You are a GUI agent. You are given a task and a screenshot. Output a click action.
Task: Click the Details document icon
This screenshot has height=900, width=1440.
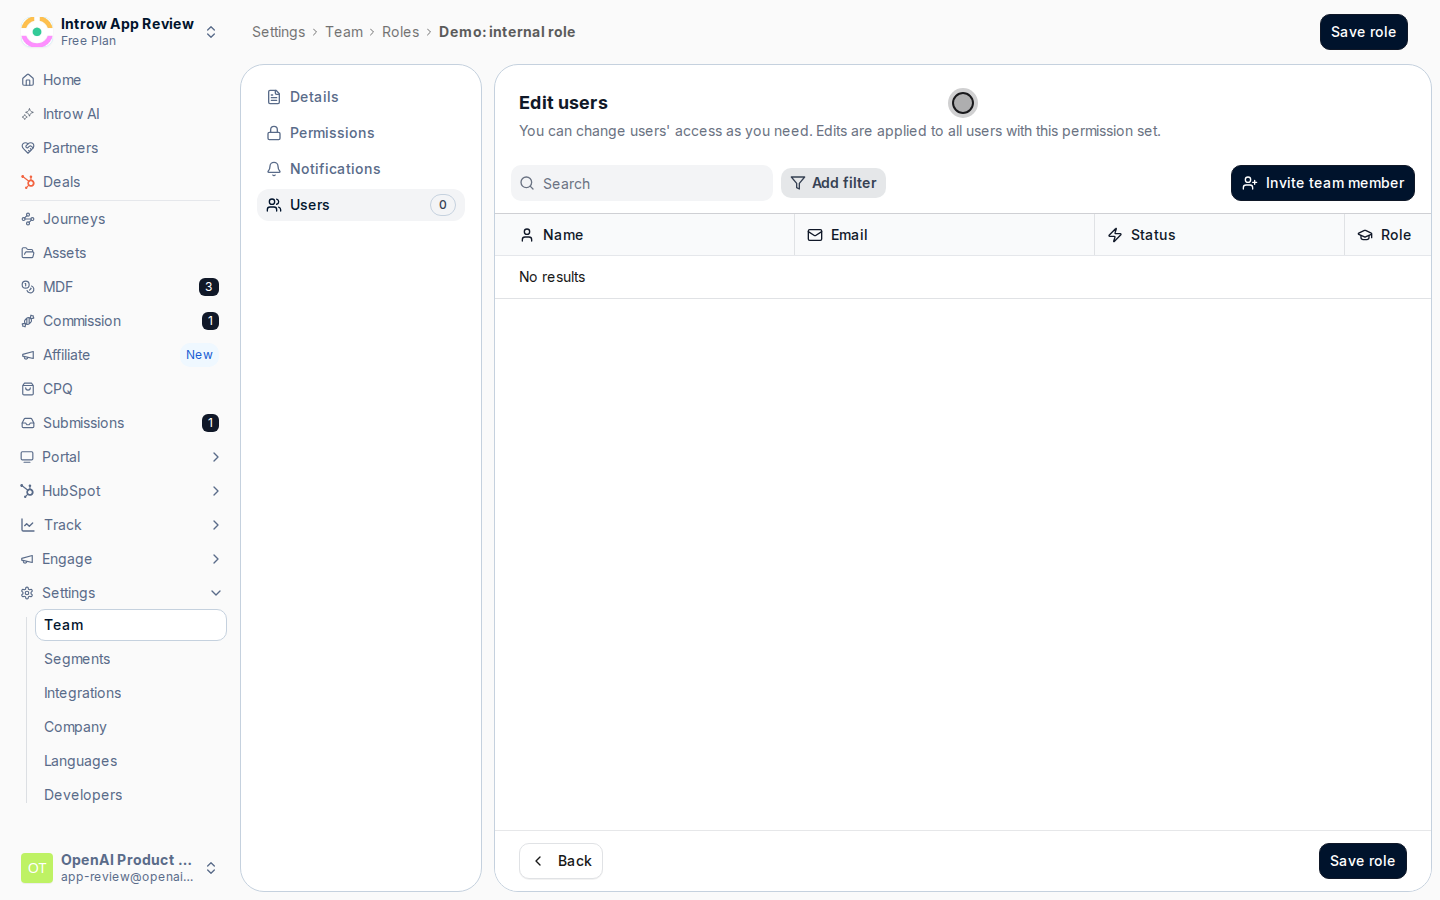tap(274, 97)
